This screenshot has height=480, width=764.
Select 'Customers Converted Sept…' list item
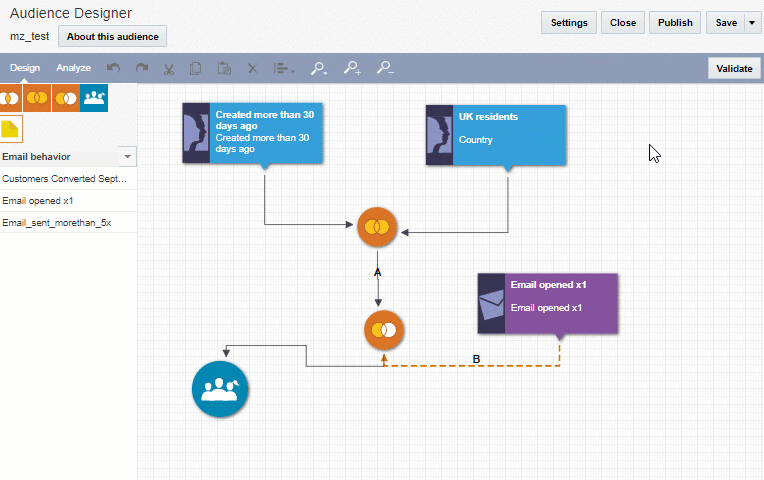click(x=68, y=179)
